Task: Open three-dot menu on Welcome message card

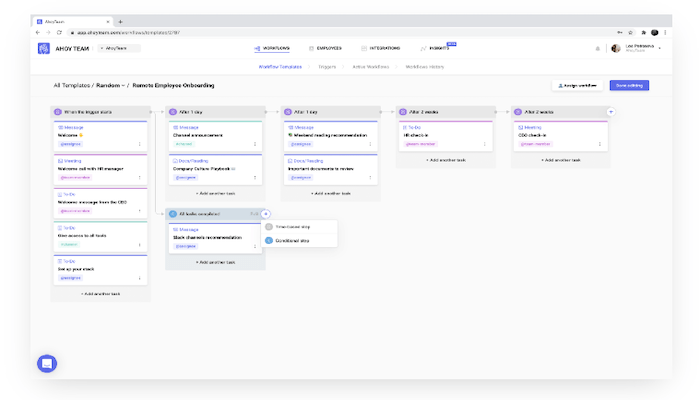Action: pyautogui.click(x=141, y=145)
